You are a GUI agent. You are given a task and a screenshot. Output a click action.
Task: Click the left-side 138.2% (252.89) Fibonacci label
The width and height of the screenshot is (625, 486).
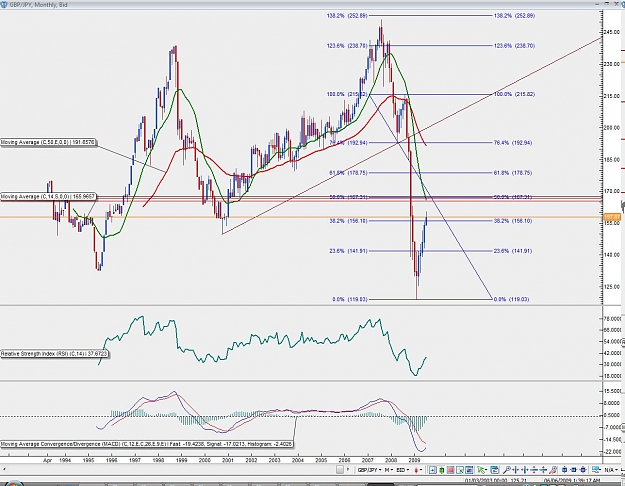[x=347, y=16]
